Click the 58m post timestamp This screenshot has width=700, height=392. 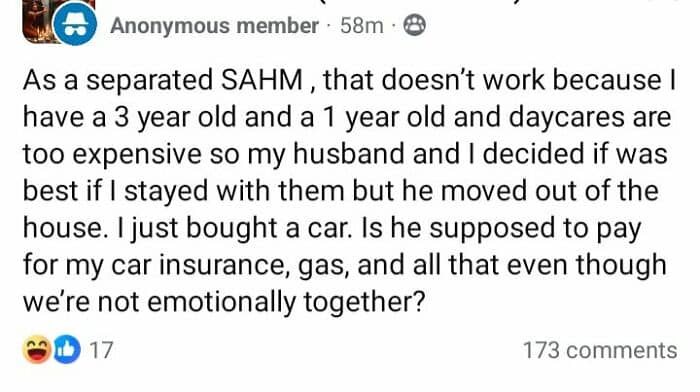tap(362, 25)
